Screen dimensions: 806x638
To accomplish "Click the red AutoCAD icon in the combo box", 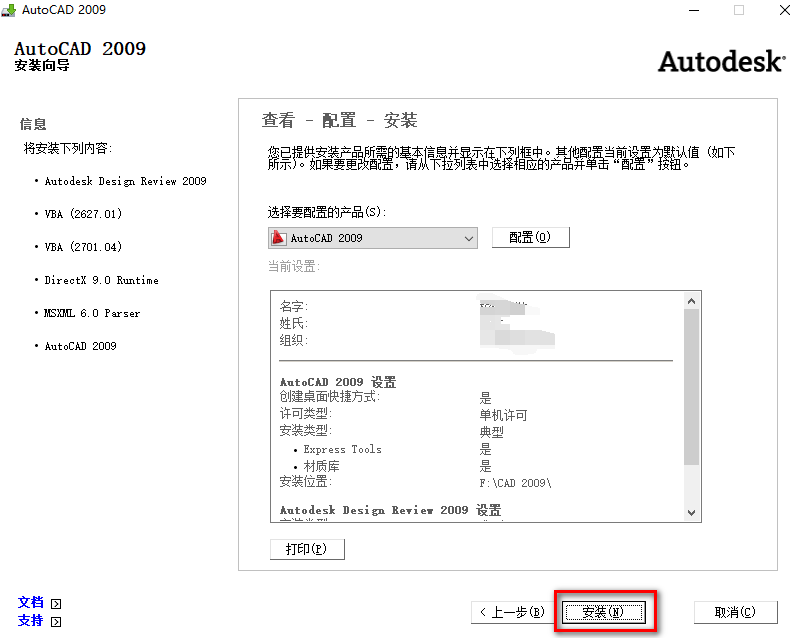I will point(279,238).
